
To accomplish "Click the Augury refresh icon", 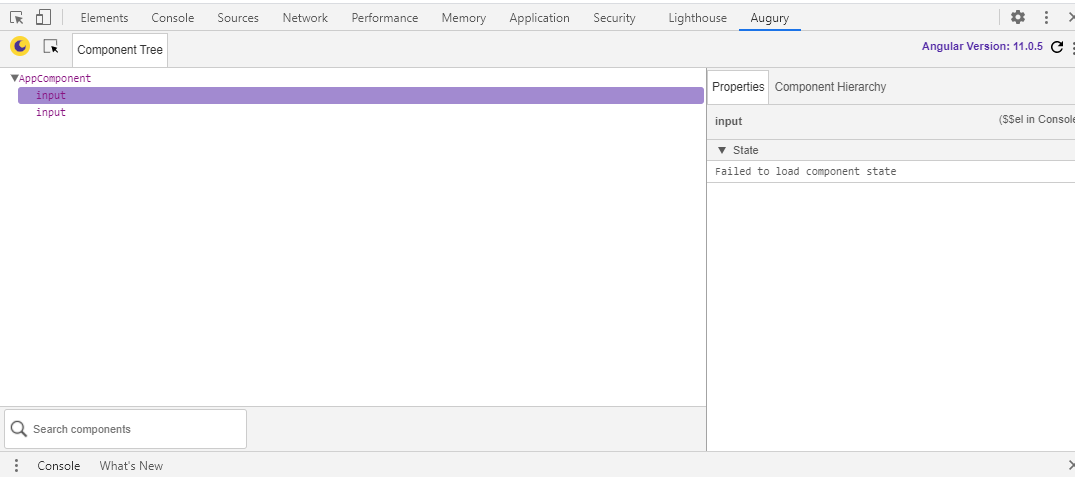I will (1057, 47).
